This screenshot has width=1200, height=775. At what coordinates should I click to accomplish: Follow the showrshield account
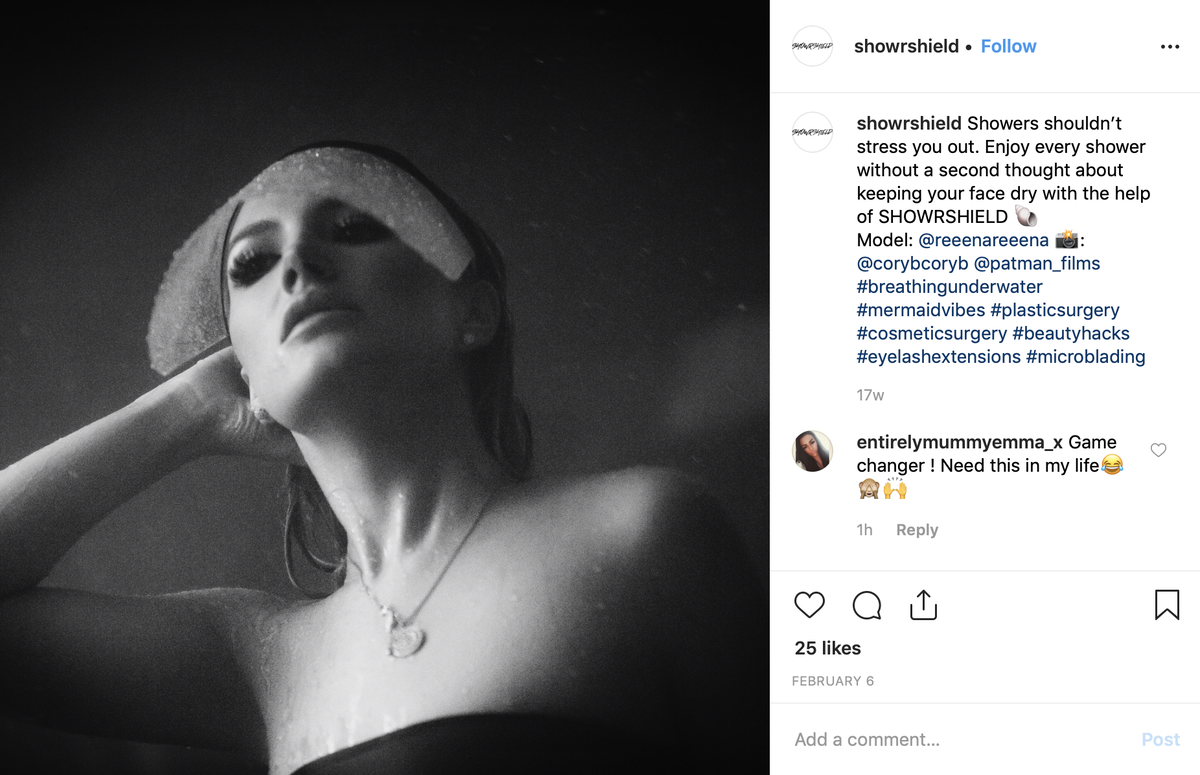pos(1008,46)
